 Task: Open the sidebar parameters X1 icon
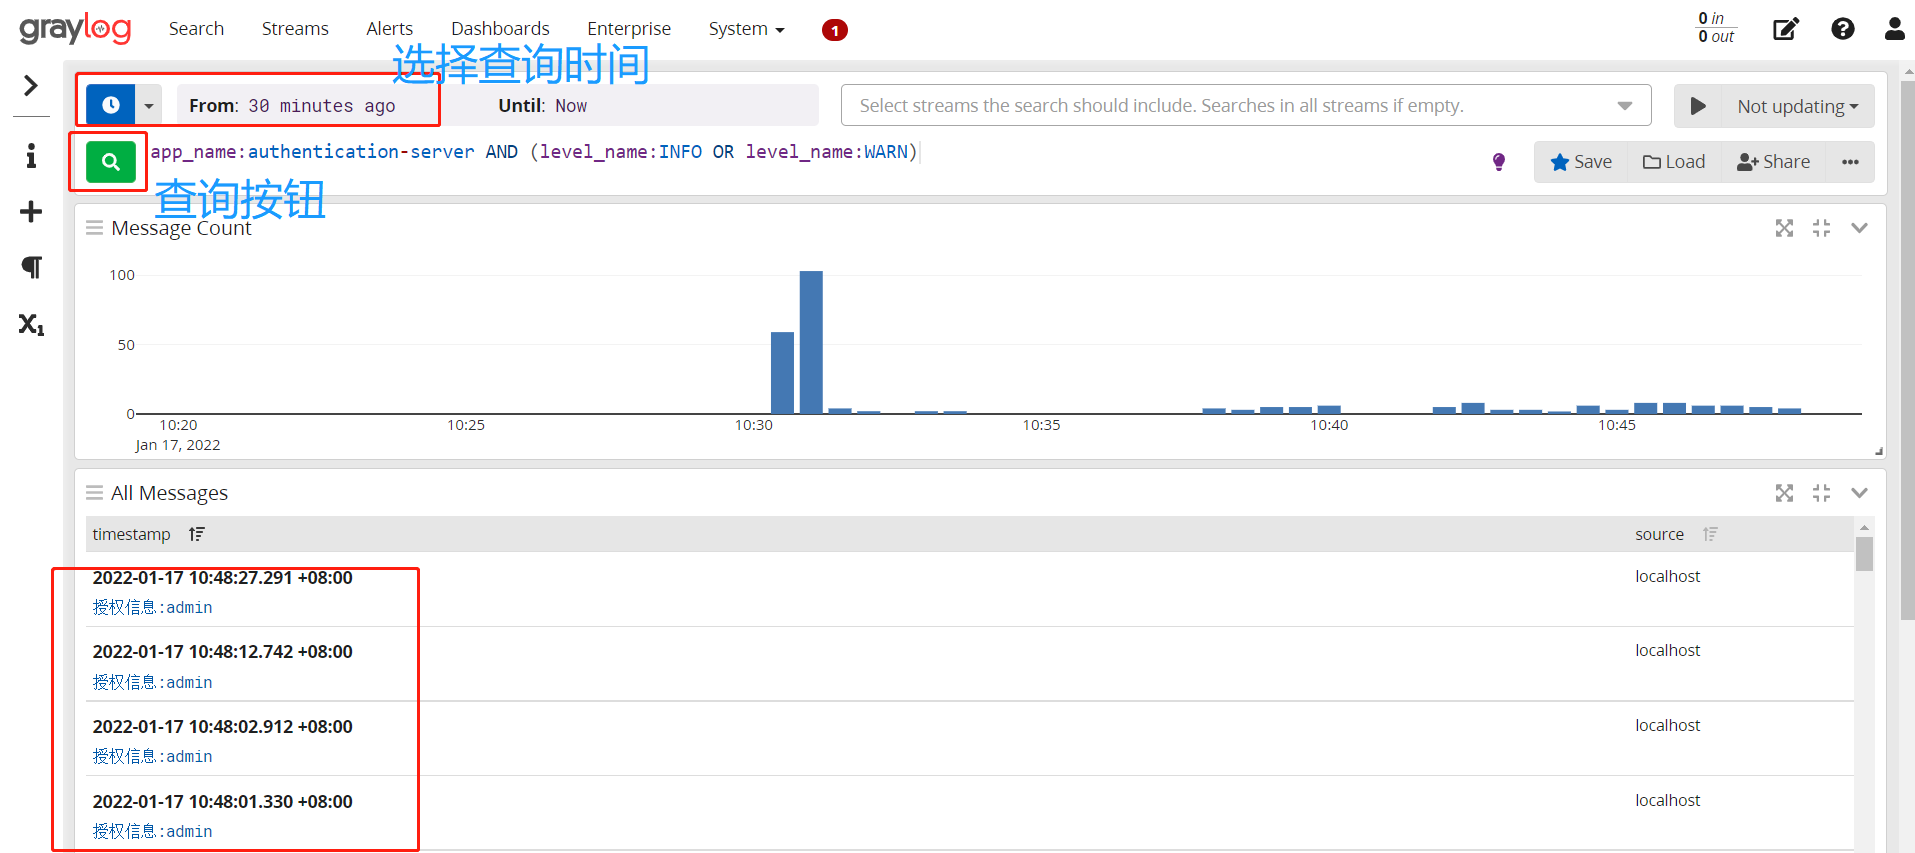click(x=31, y=324)
